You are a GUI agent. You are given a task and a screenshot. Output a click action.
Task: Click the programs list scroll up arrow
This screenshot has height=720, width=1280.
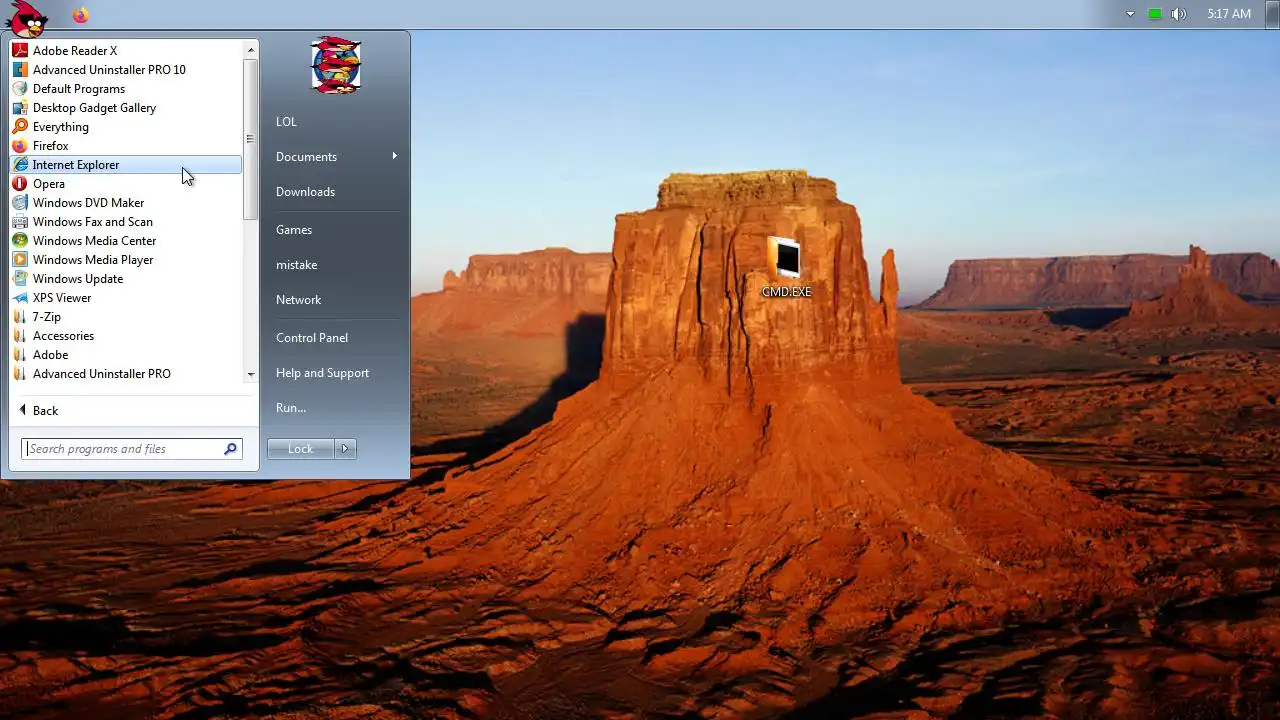click(x=251, y=48)
